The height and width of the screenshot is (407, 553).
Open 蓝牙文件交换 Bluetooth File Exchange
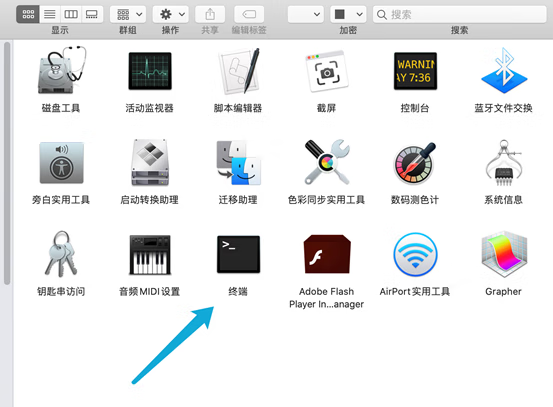coord(504,71)
